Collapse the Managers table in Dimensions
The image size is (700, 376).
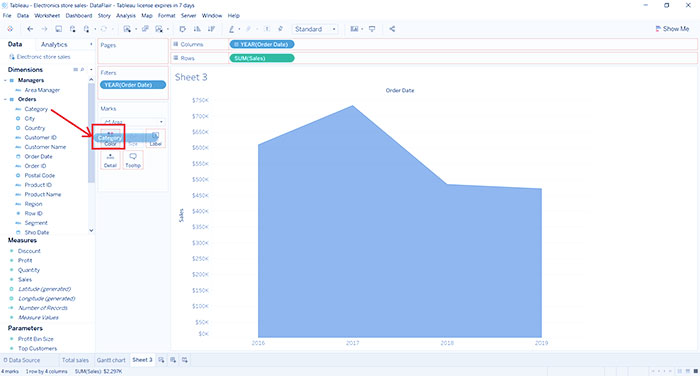(x=5, y=80)
